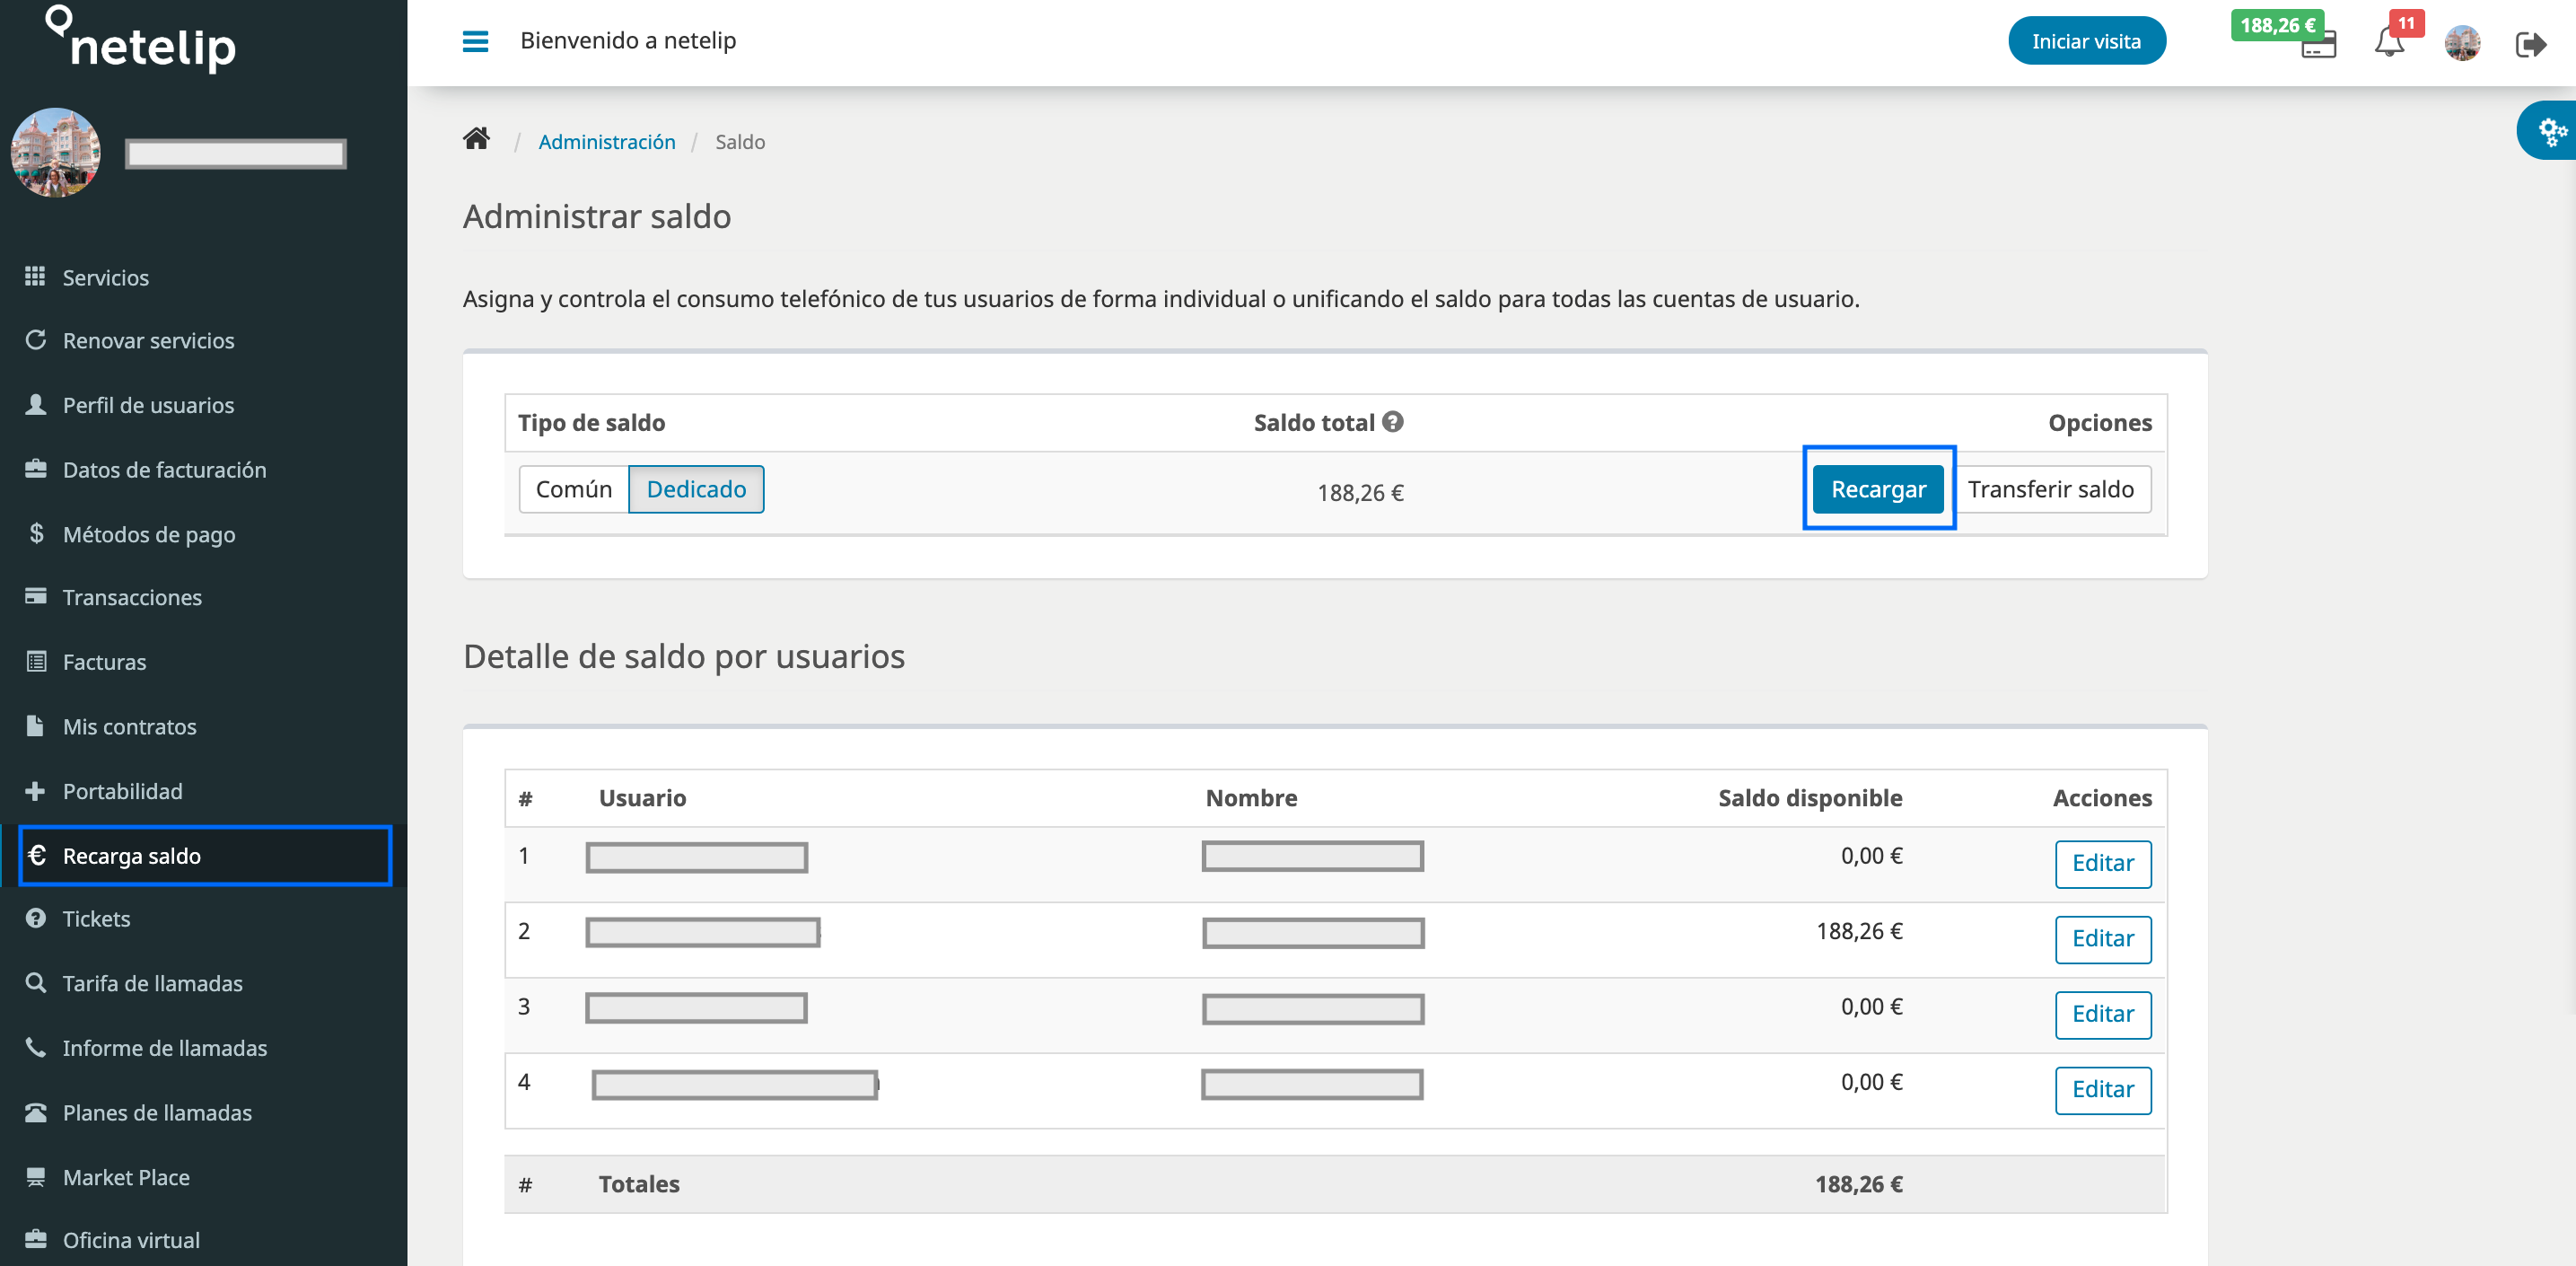This screenshot has height=1266, width=2576.
Task: Open the hamburger menu icon
Action: tap(475, 41)
